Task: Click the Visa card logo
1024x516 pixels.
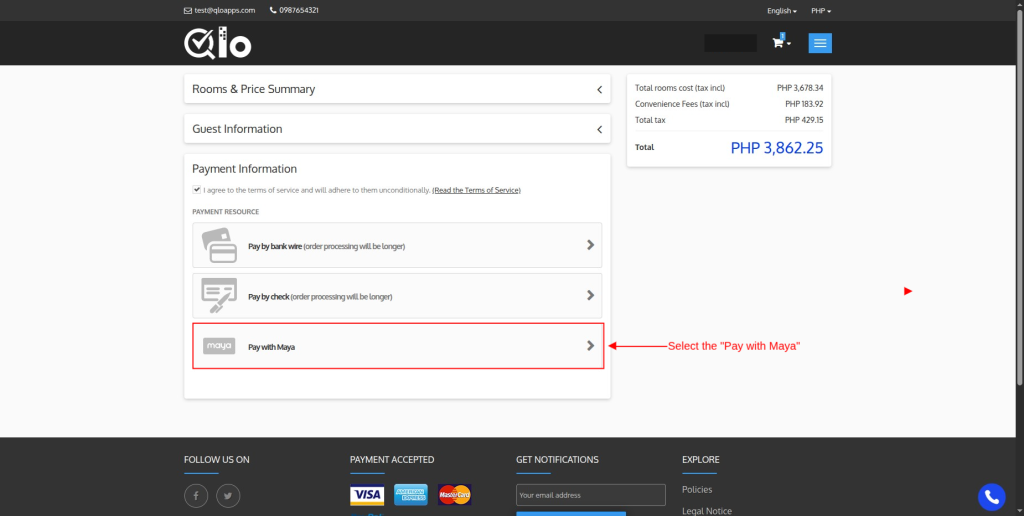Action: (x=367, y=495)
